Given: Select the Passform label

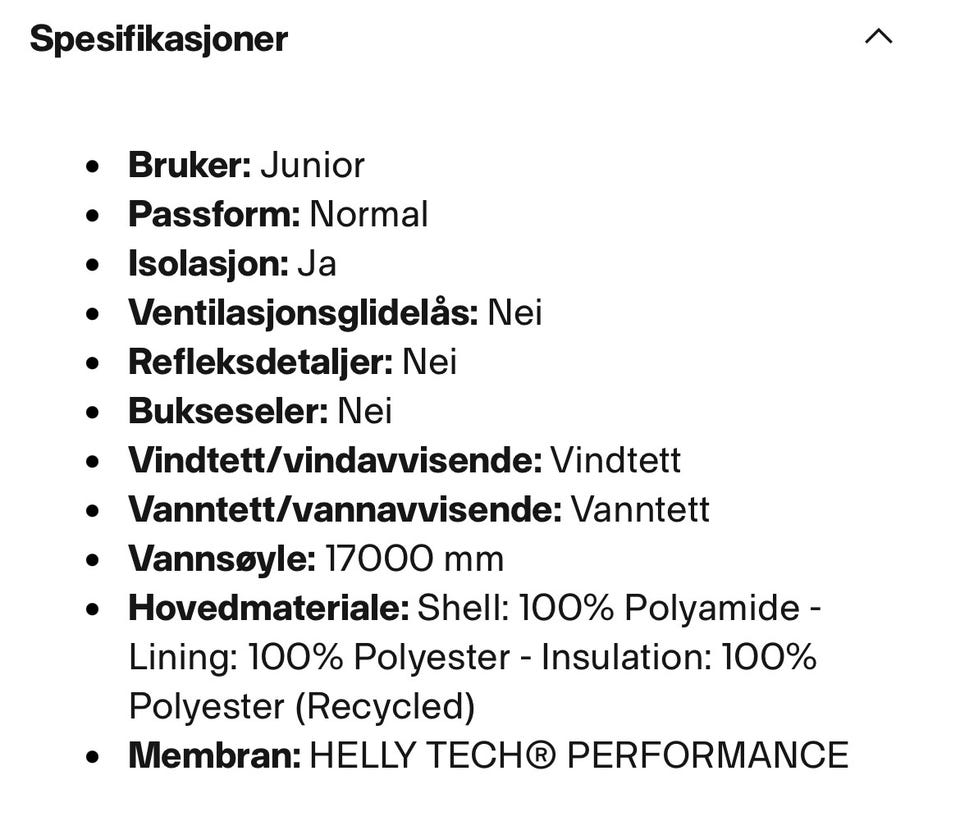Looking at the screenshot, I should (214, 214).
